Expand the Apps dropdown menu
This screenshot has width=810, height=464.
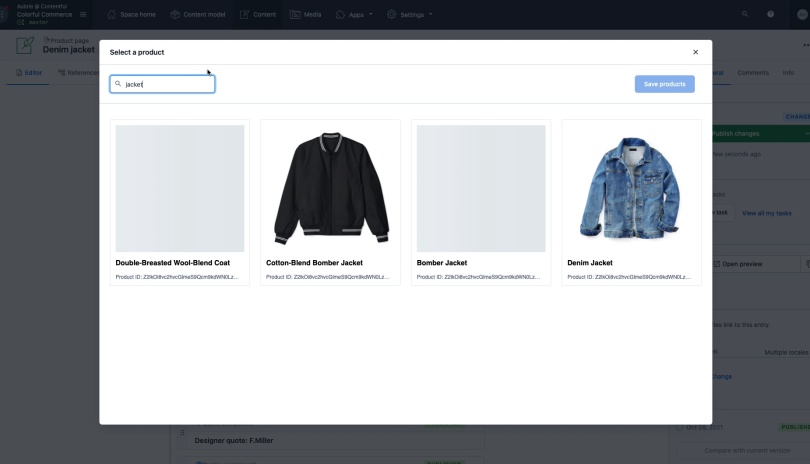tap(354, 14)
